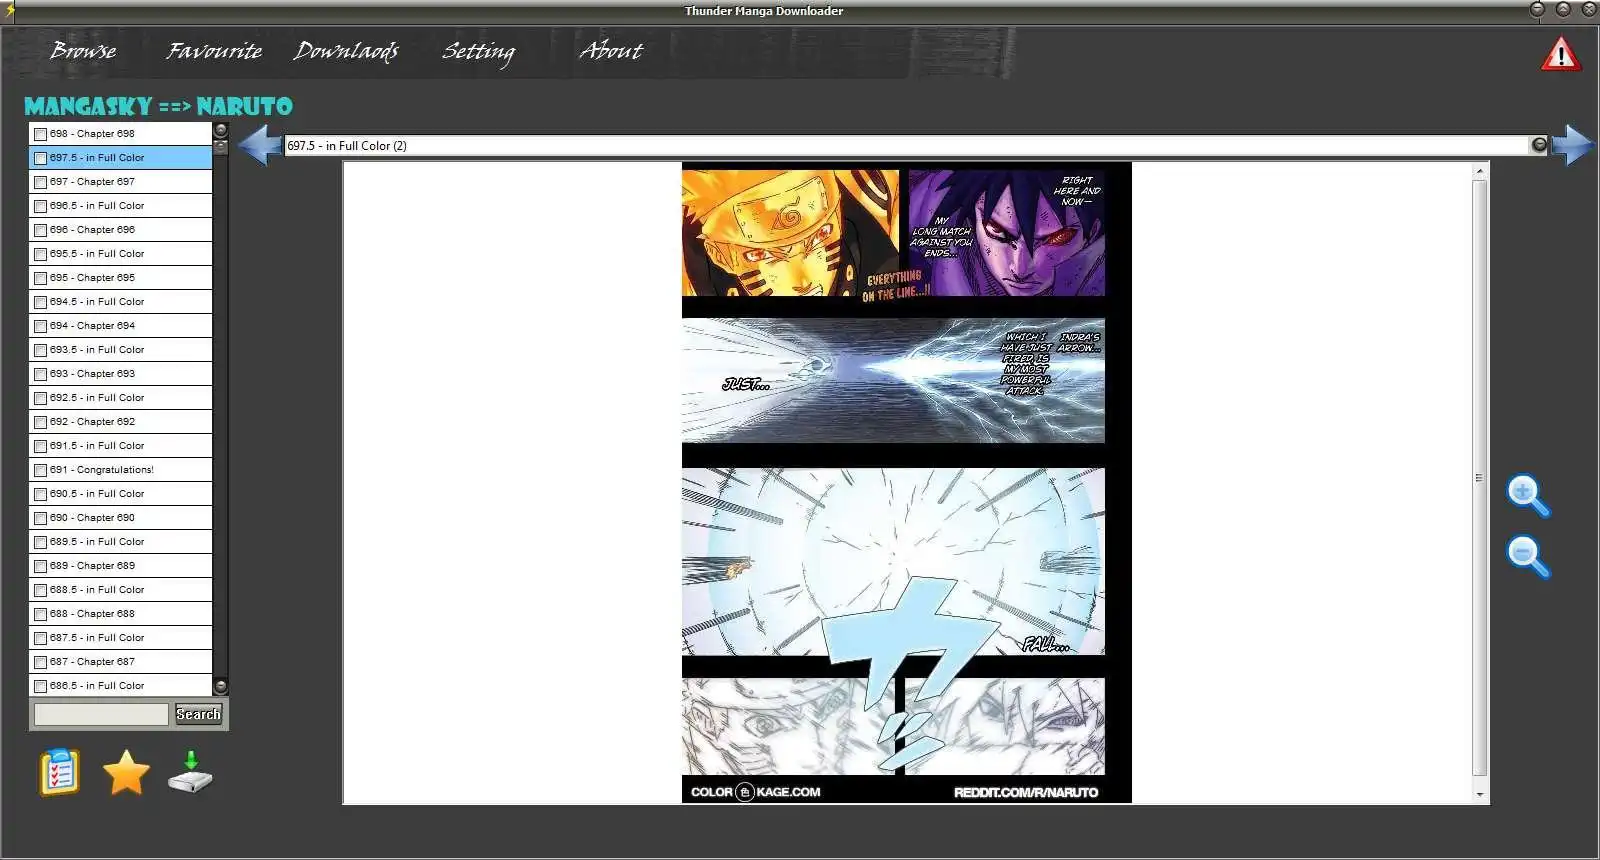1600x860 pixels.
Task: Click the Search button
Action: (x=198, y=714)
